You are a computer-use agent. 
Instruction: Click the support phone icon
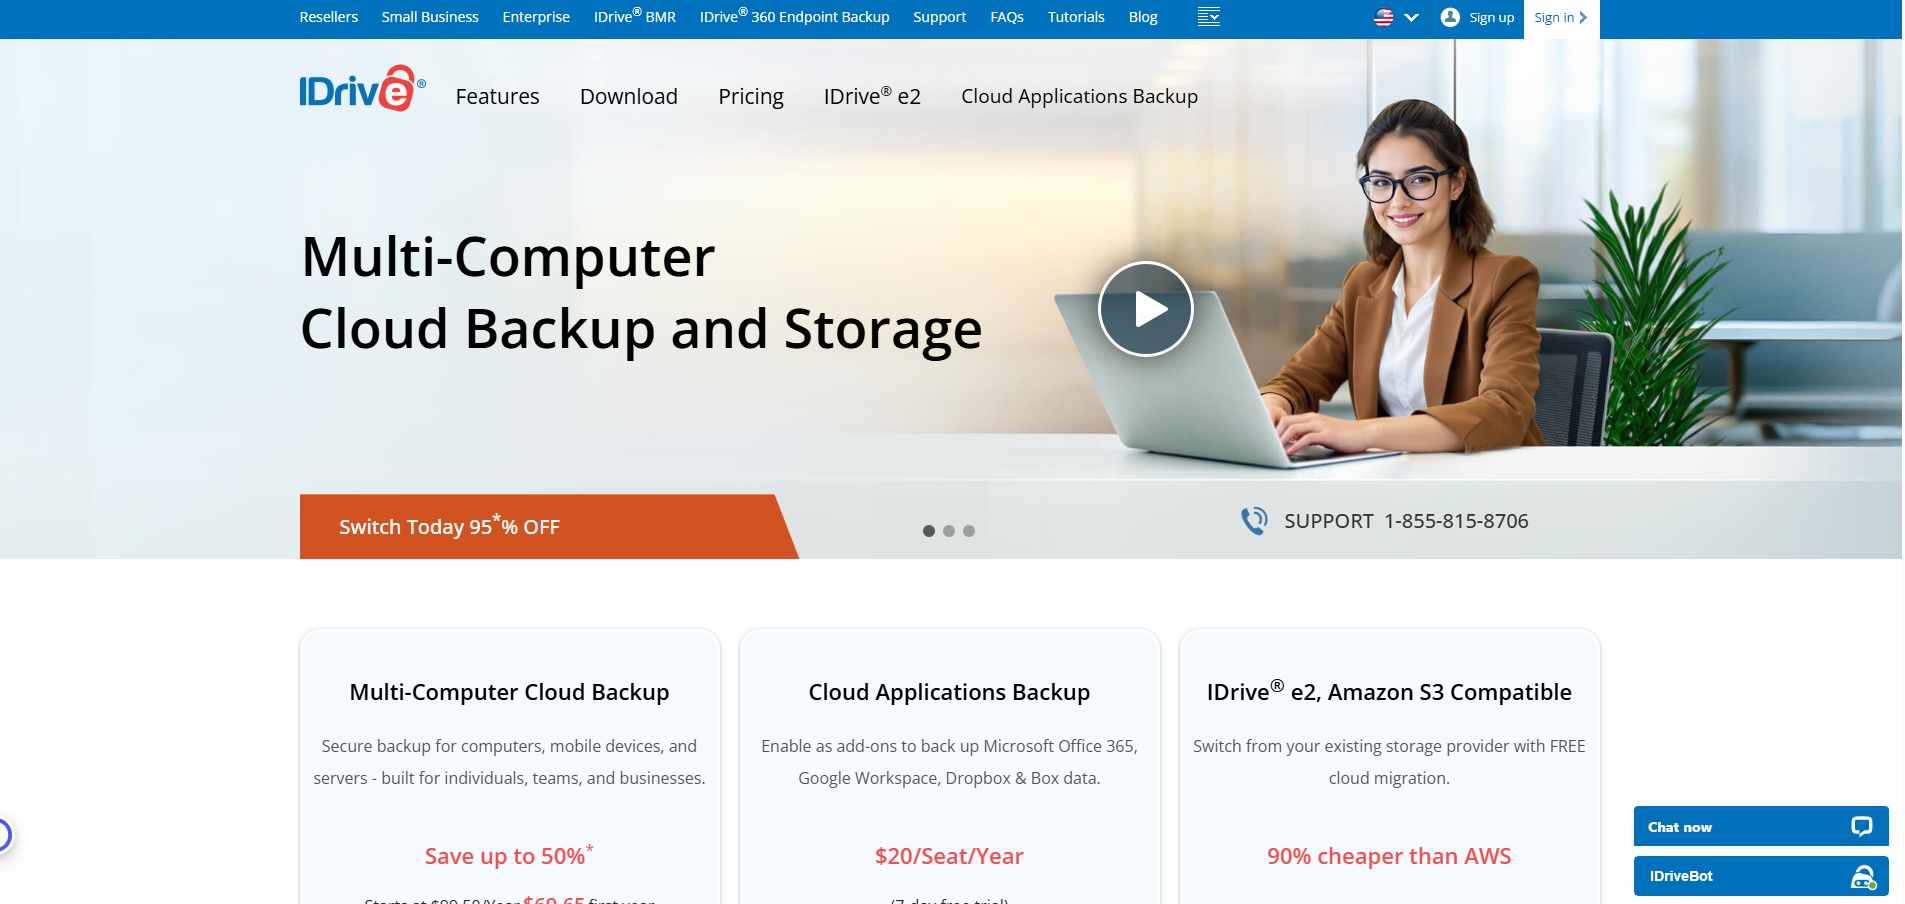pyautogui.click(x=1254, y=521)
